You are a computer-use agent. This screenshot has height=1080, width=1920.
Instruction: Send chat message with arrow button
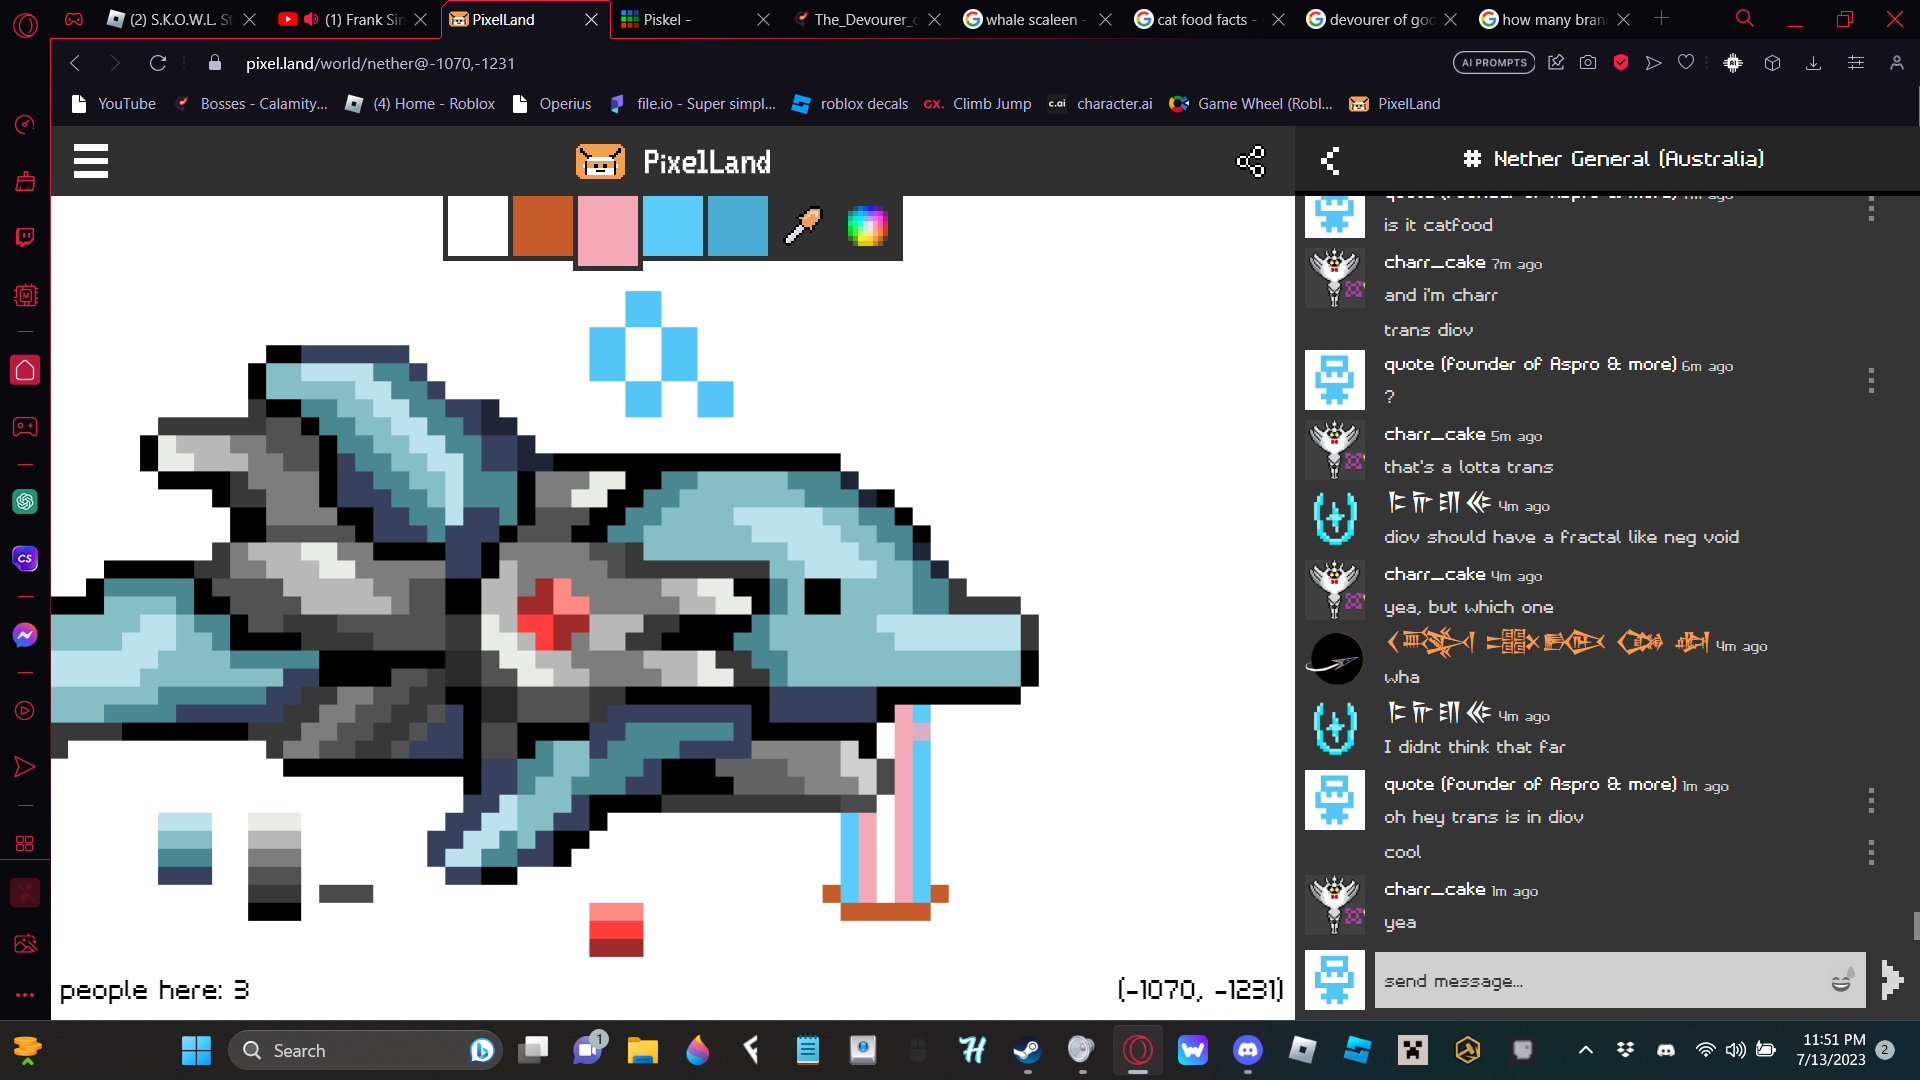(x=1891, y=980)
